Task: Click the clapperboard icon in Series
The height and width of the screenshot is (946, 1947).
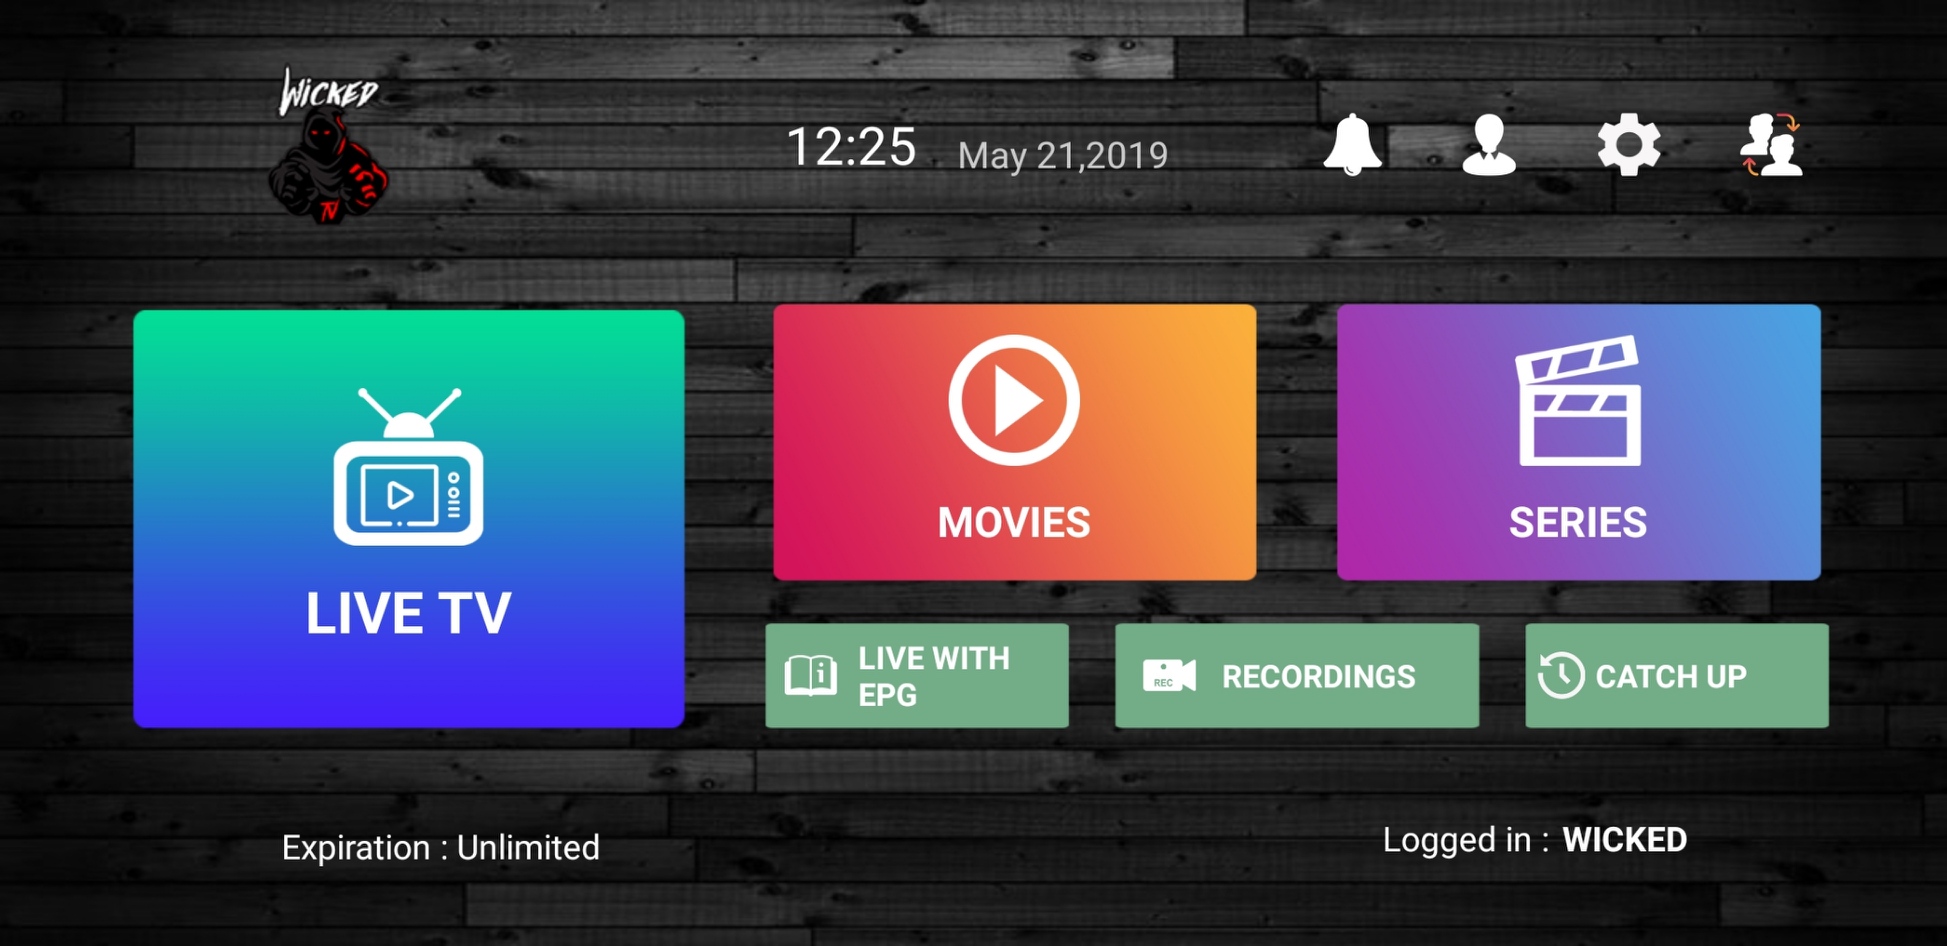Action: tap(1579, 401)
